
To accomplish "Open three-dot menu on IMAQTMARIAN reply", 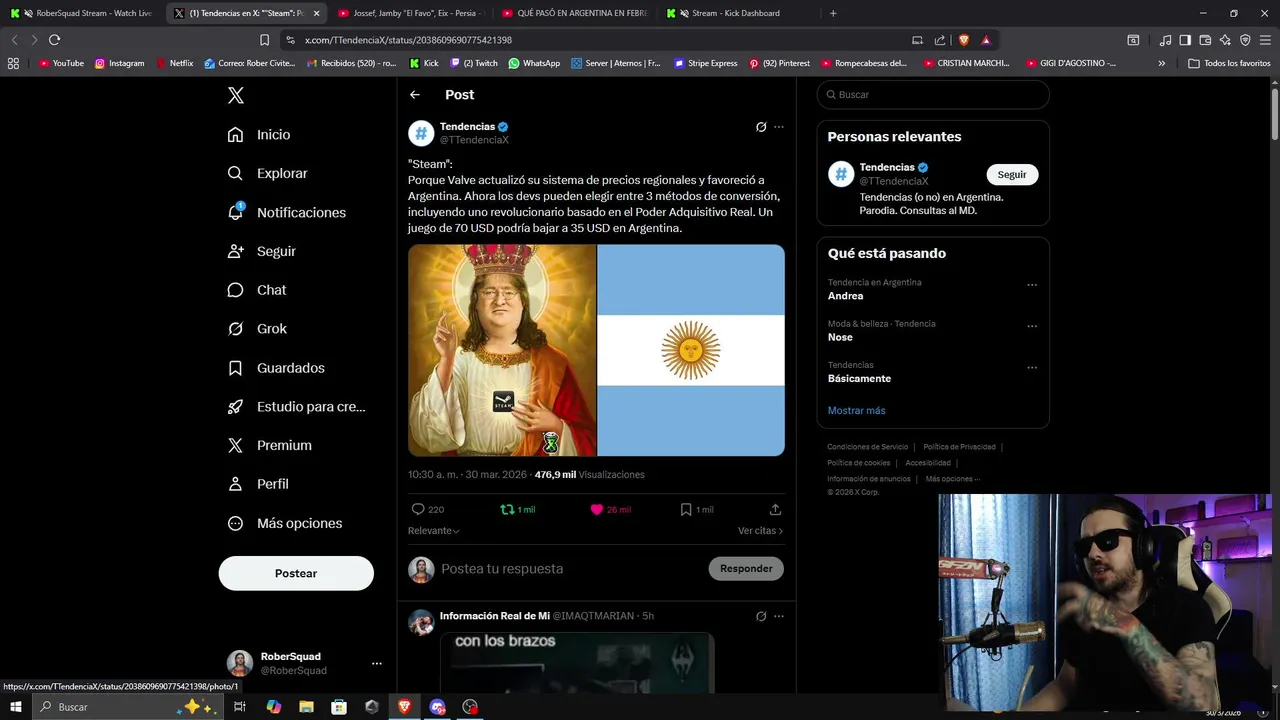I will (779, 616).
